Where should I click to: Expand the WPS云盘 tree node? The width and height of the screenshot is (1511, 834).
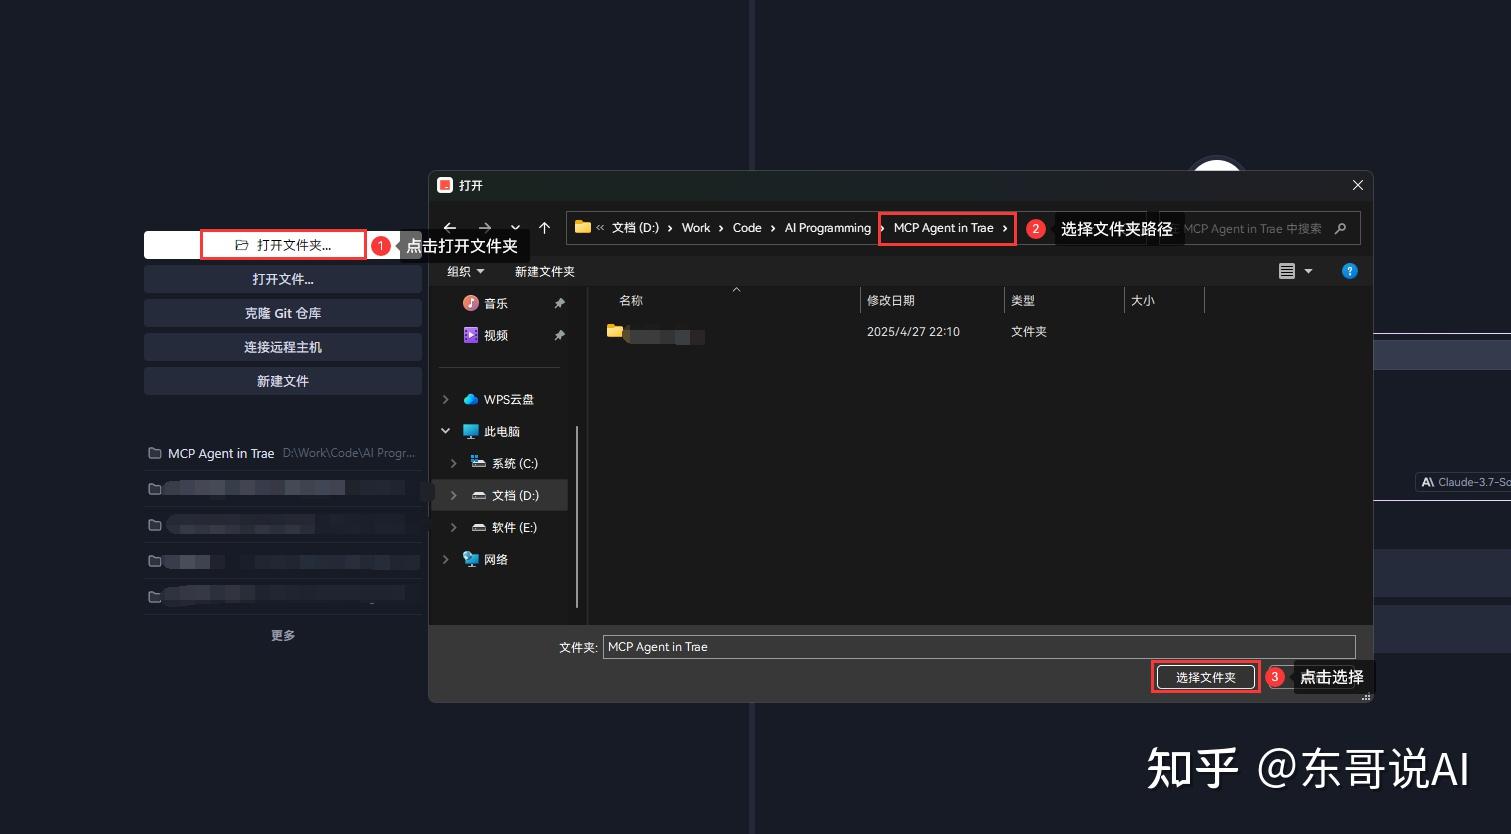click(x=446, y=399)
